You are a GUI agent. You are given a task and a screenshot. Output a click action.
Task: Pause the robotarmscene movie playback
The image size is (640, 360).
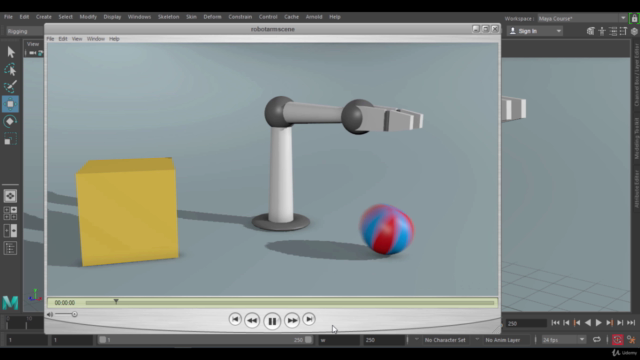click(x=272, y=321)
